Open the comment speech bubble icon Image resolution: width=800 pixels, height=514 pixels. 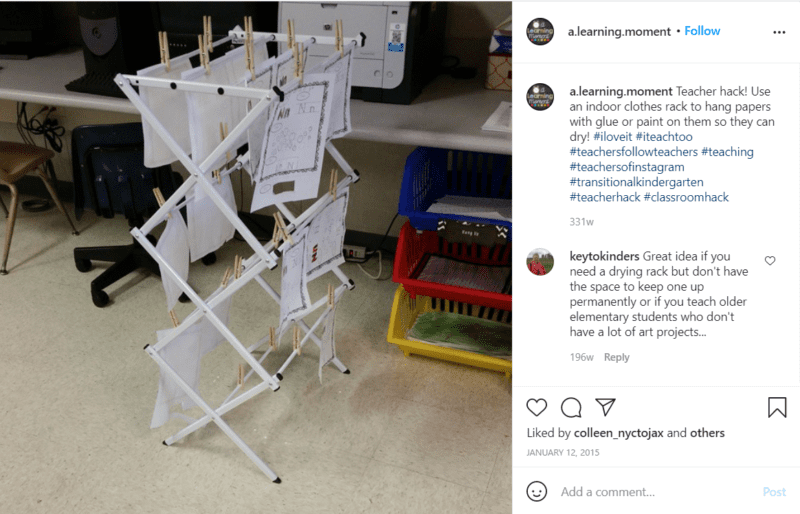(x=571, y=407)
